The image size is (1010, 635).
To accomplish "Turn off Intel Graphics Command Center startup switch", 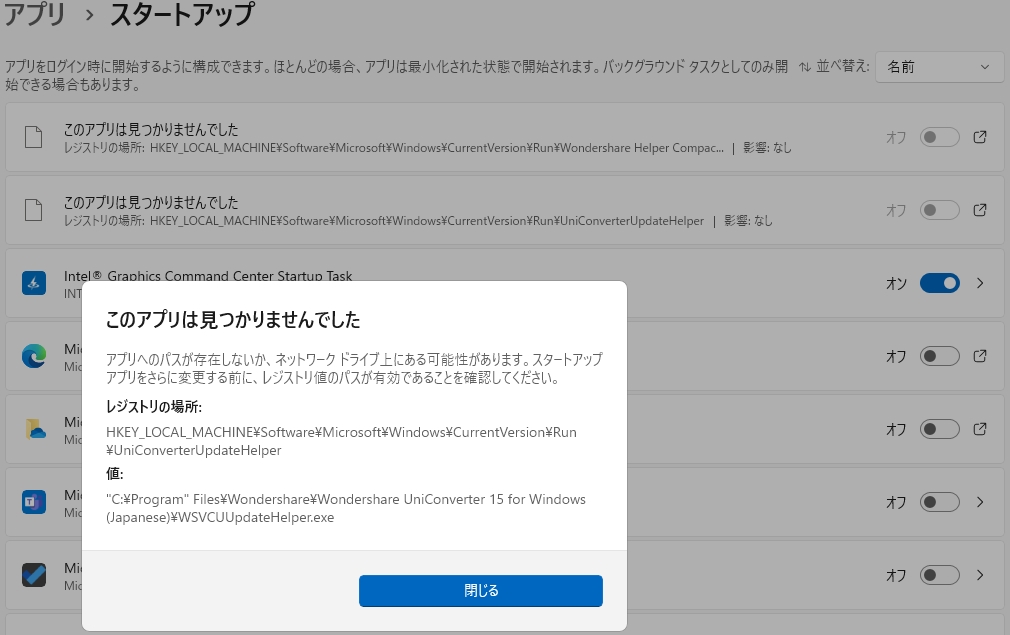I will pyautogui.click(x=940, y=283).
